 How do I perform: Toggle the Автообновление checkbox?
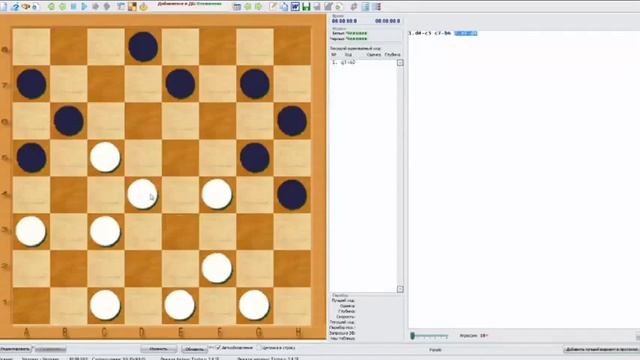(218, 348)
